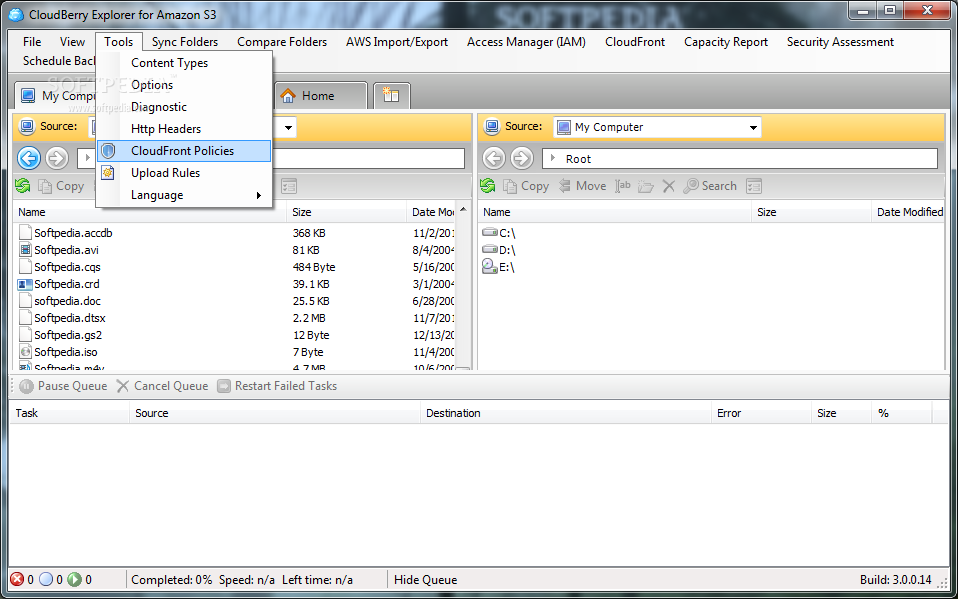Click the Error column header in queue
The image size is (958, 599).
tap(762, 413)
